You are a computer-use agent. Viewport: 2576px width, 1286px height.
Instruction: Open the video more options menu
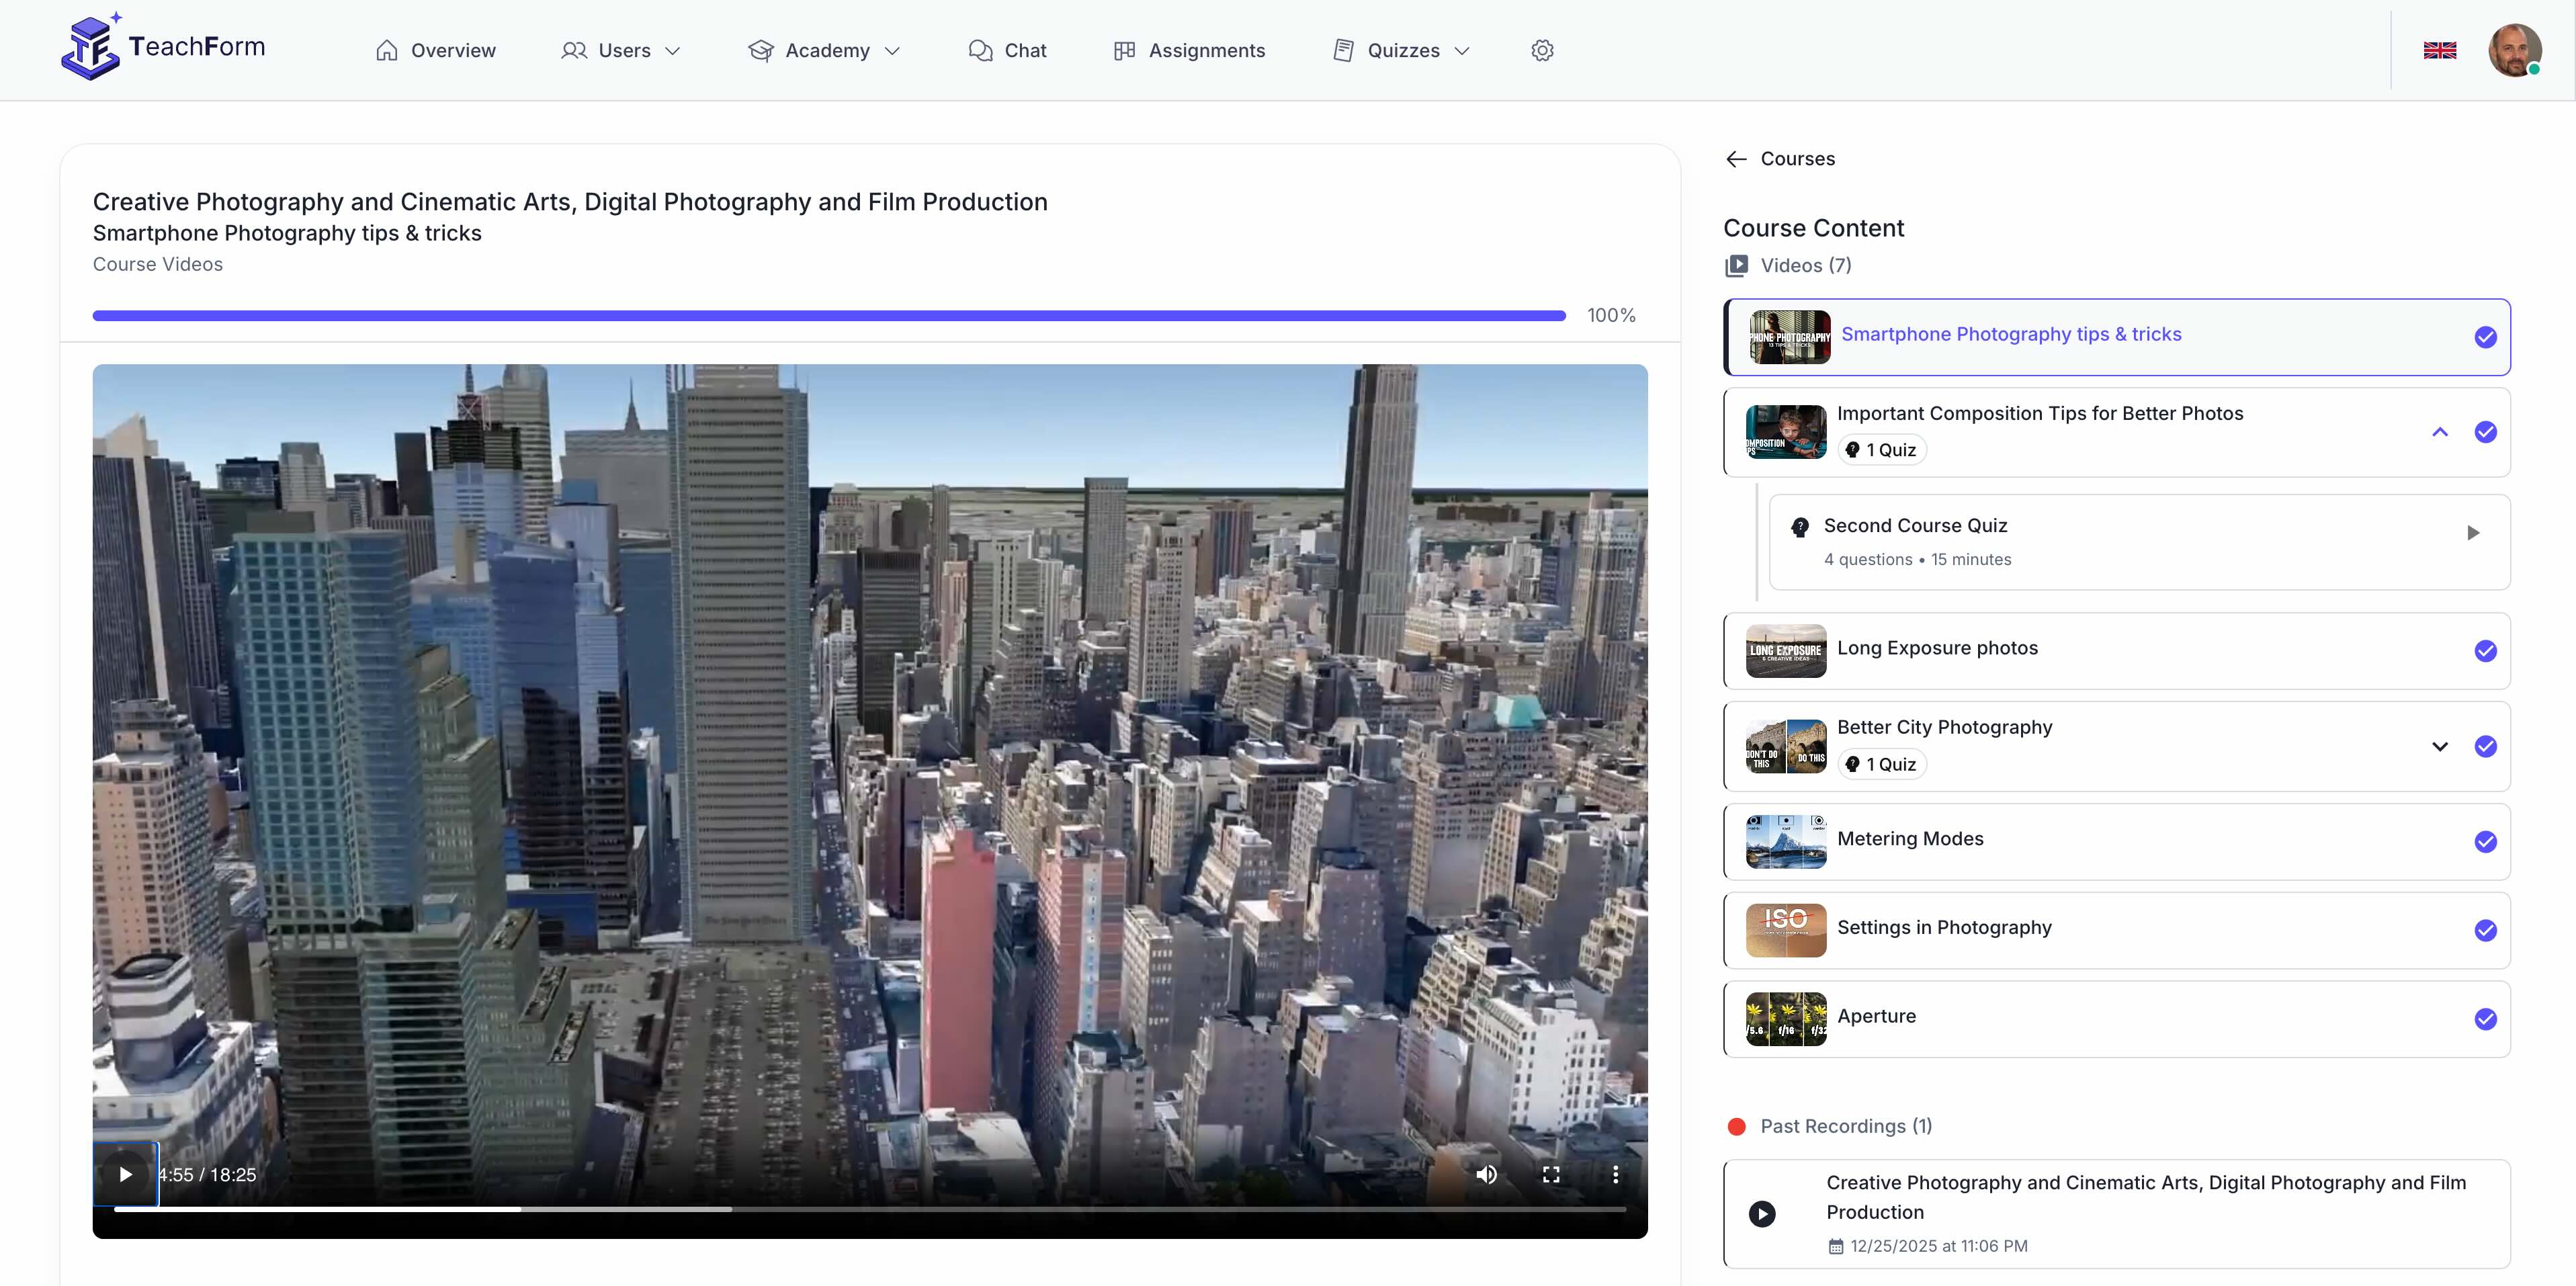(x=1615, y=1174)
